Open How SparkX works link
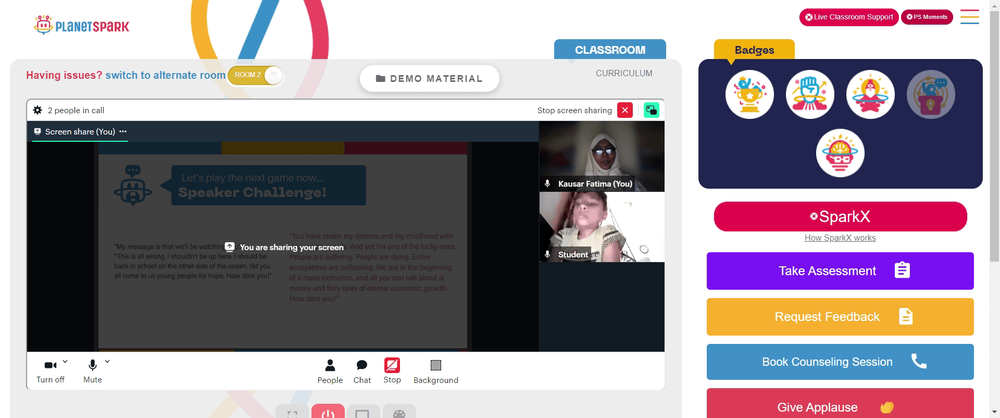Image resolution: width=1000 pixels, height=418 pixels. tap(840, 238)
